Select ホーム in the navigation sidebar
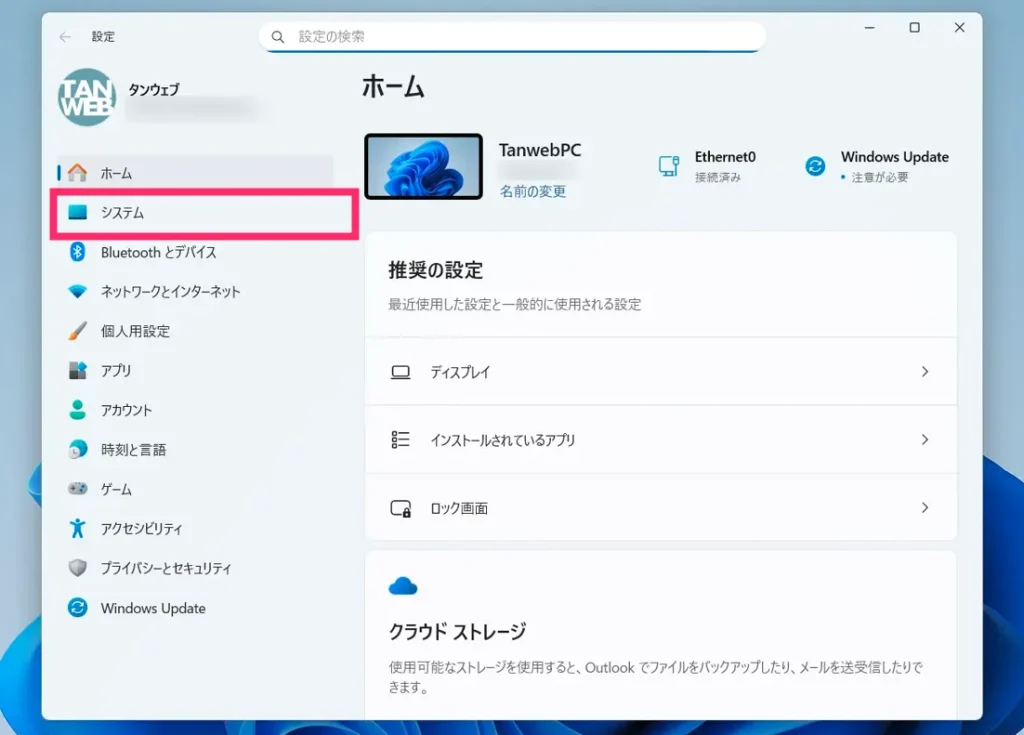Viewport: 1024px width, 735px height. pyautogui.click(x=116, y=173)
